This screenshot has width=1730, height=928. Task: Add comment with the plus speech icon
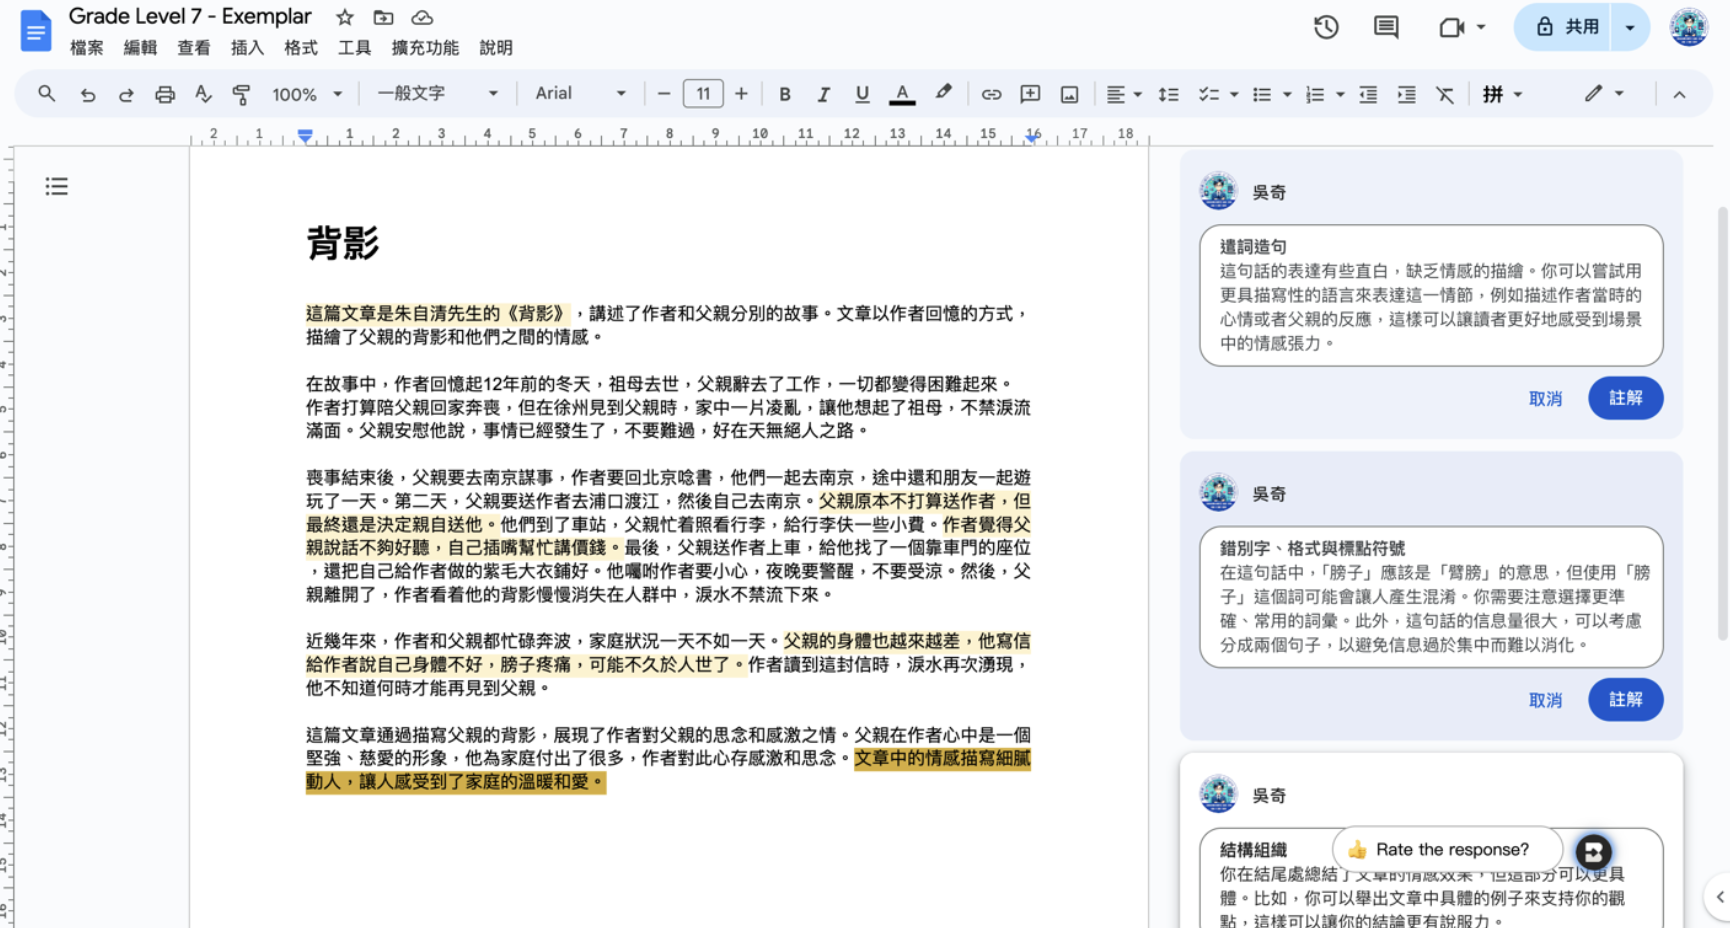(x=1030, y=94)
